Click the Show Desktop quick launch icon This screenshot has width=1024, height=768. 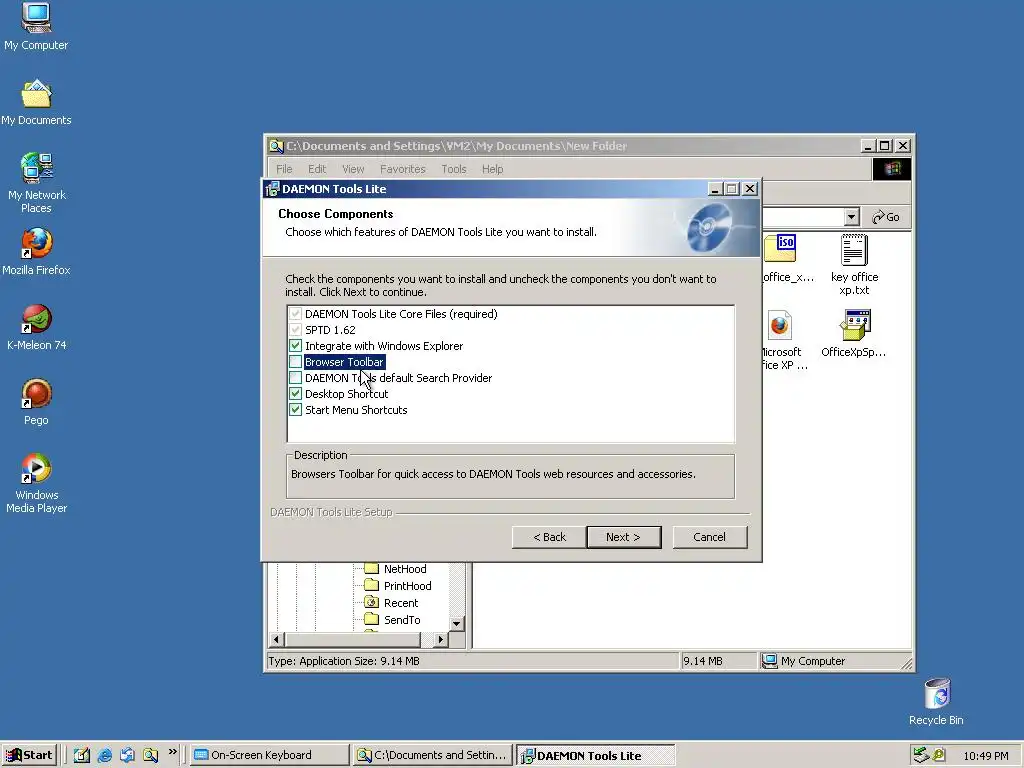82,755
